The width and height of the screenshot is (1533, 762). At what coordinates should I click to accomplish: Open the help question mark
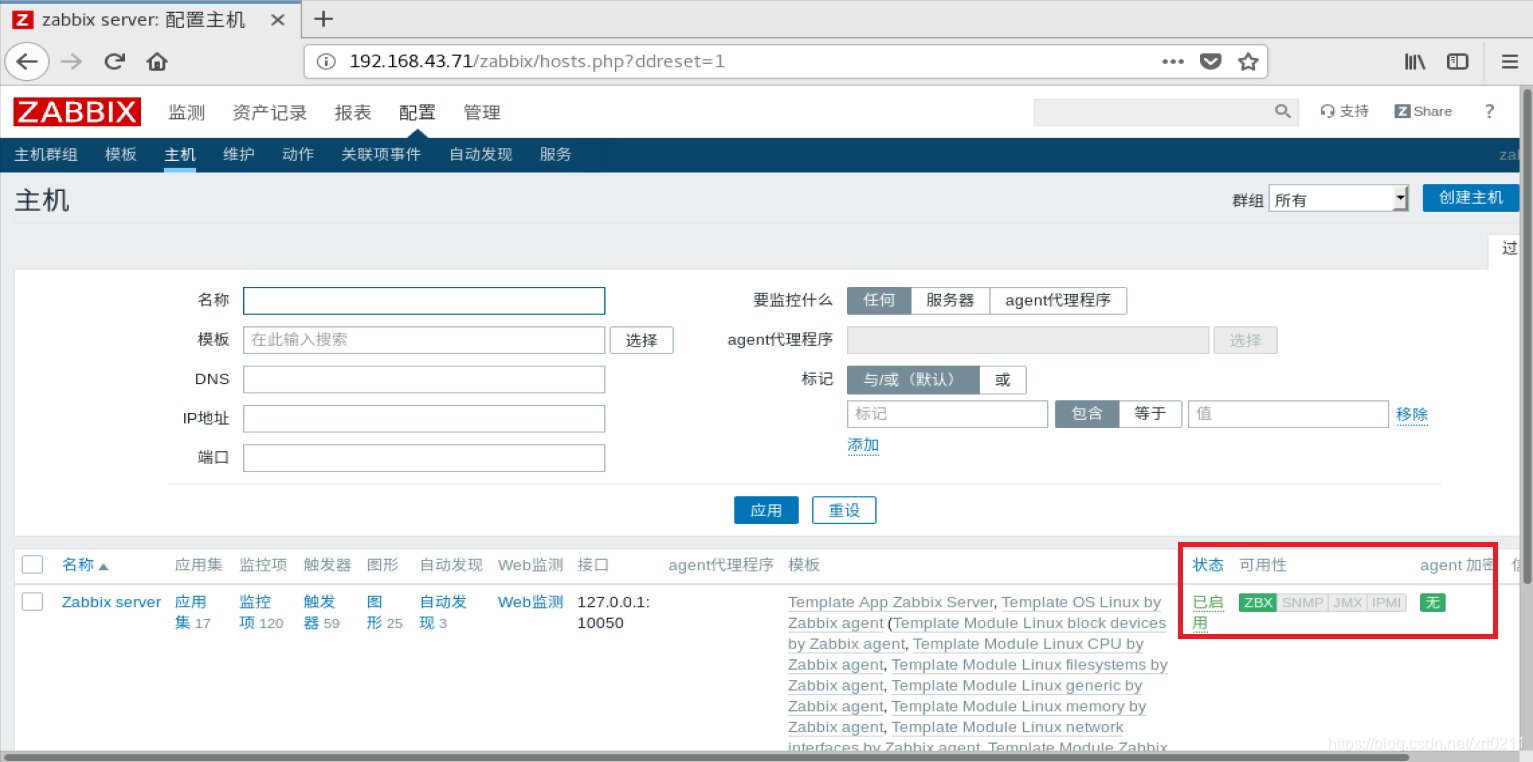[x=1489, y=111]
